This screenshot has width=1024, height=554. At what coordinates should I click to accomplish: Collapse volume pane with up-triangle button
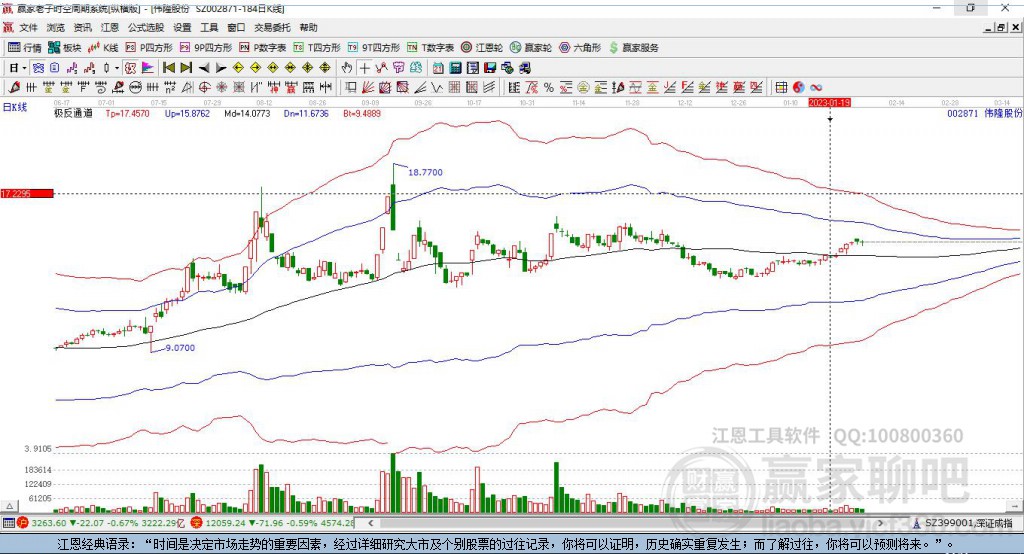pos(9,506)
